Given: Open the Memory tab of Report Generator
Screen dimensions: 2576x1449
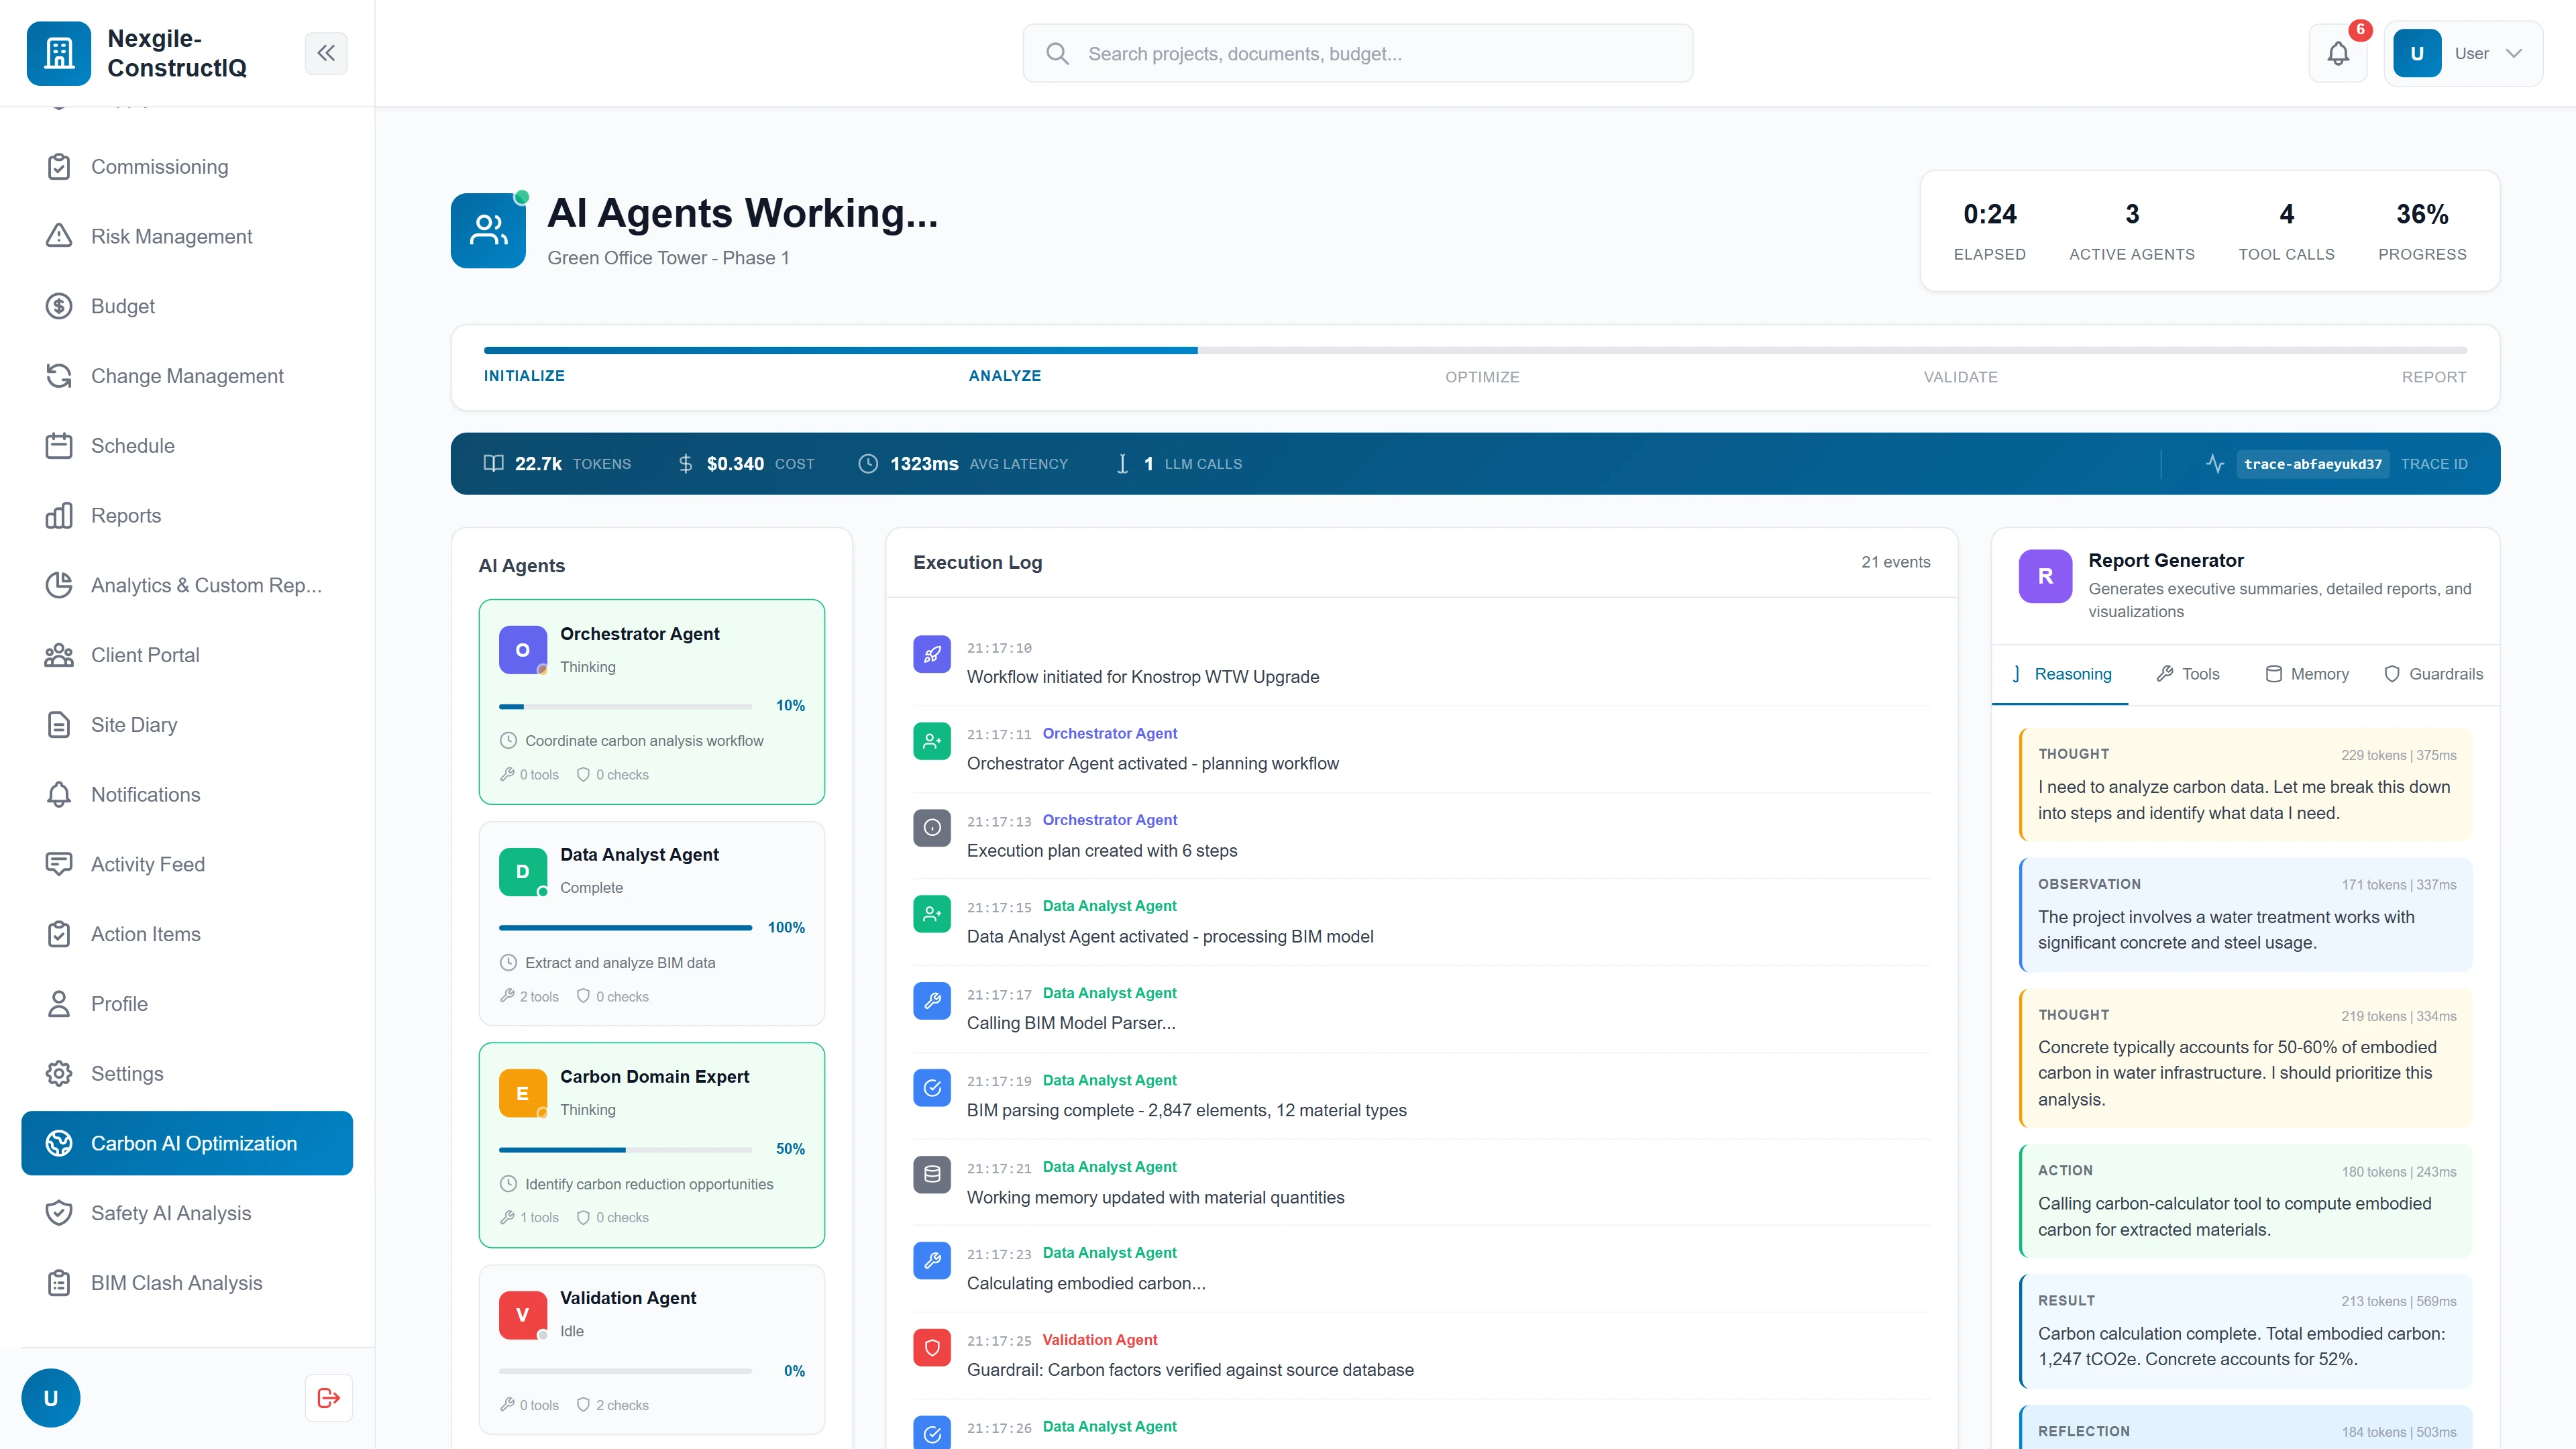Looking at the screenshot, I should (x=2307, y=674).
